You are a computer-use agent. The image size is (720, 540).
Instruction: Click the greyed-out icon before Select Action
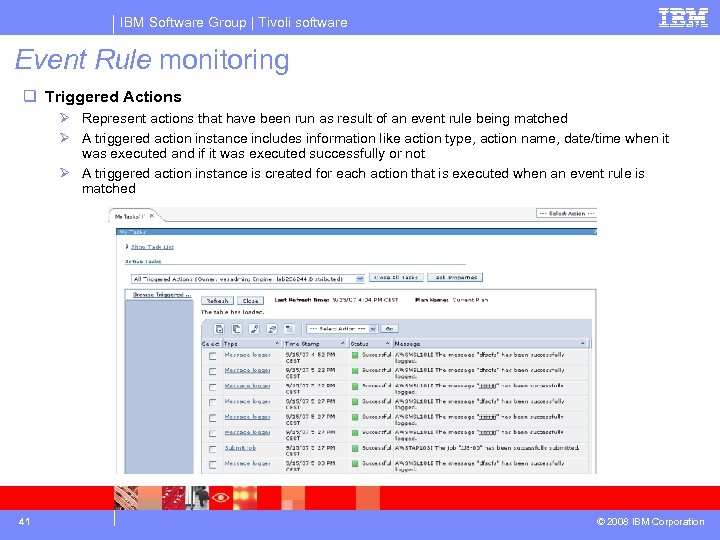click(289, 329)
